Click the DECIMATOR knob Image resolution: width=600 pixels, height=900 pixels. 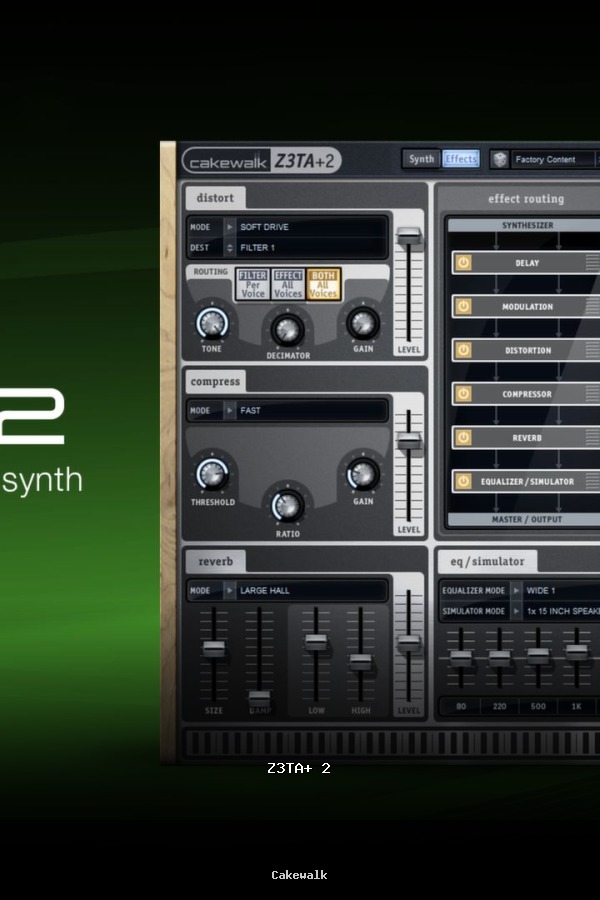(287, 329)
